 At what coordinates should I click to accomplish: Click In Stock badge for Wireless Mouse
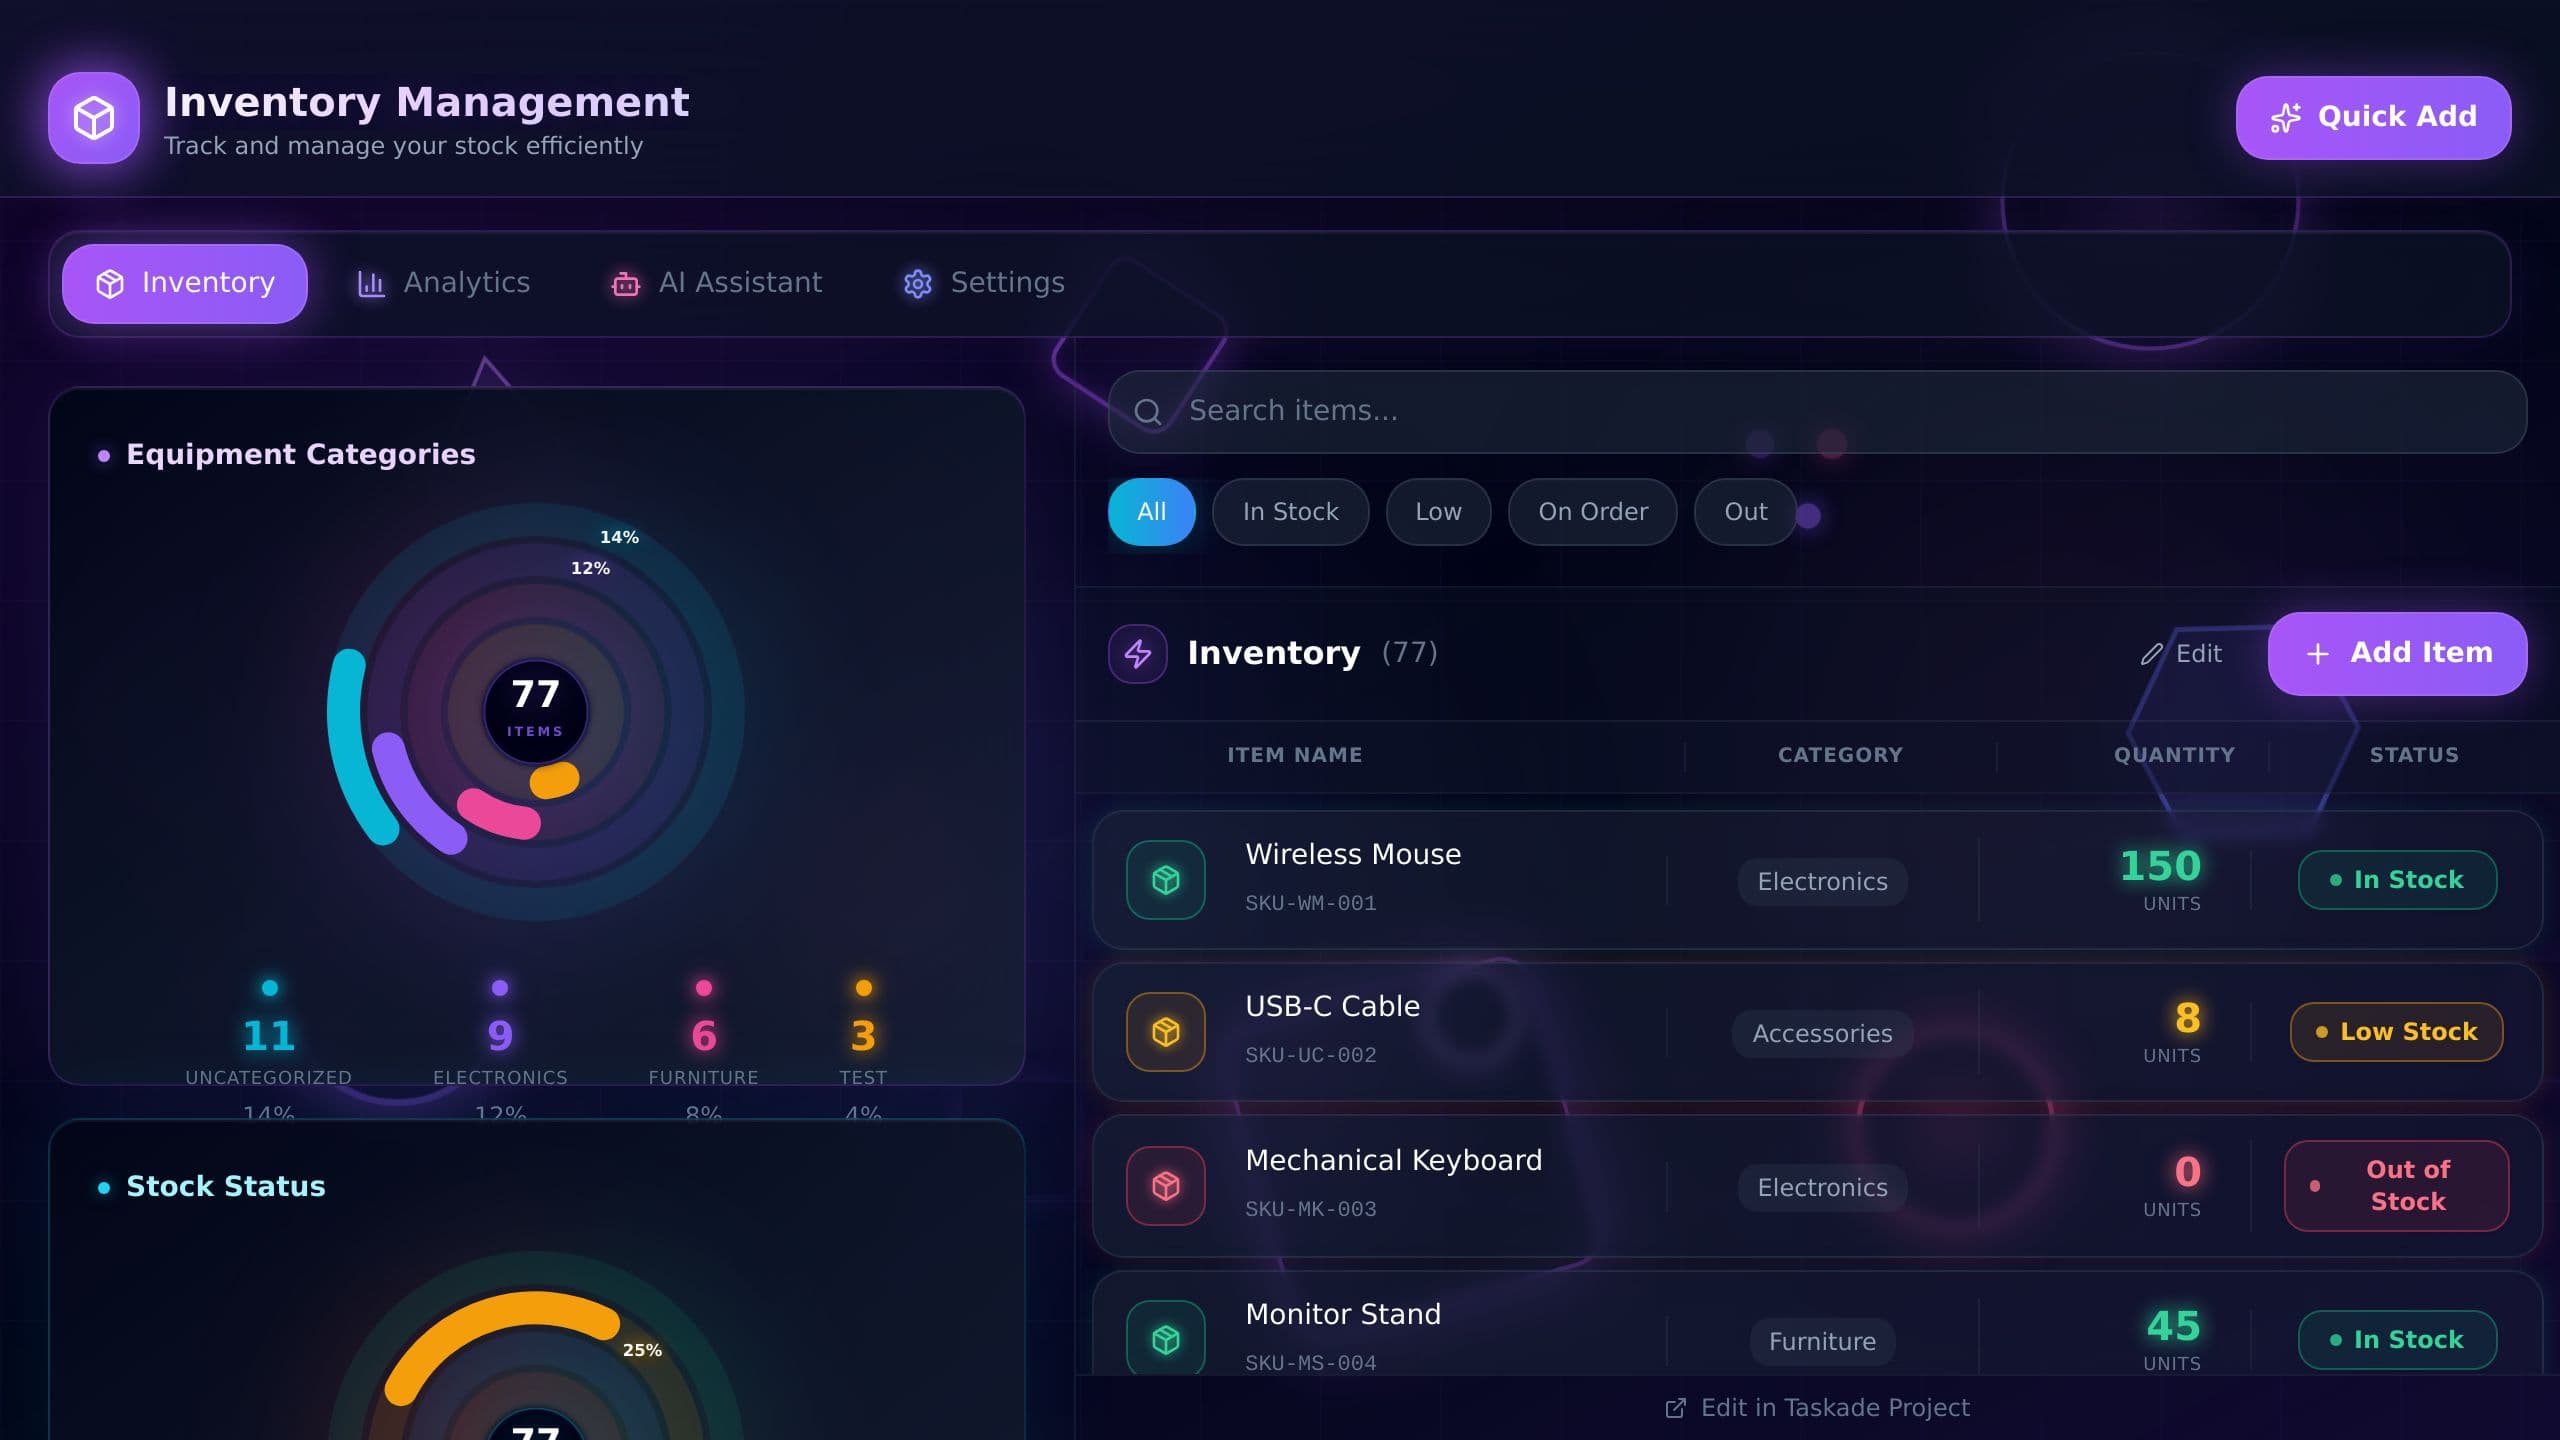tap(2398, 880)
